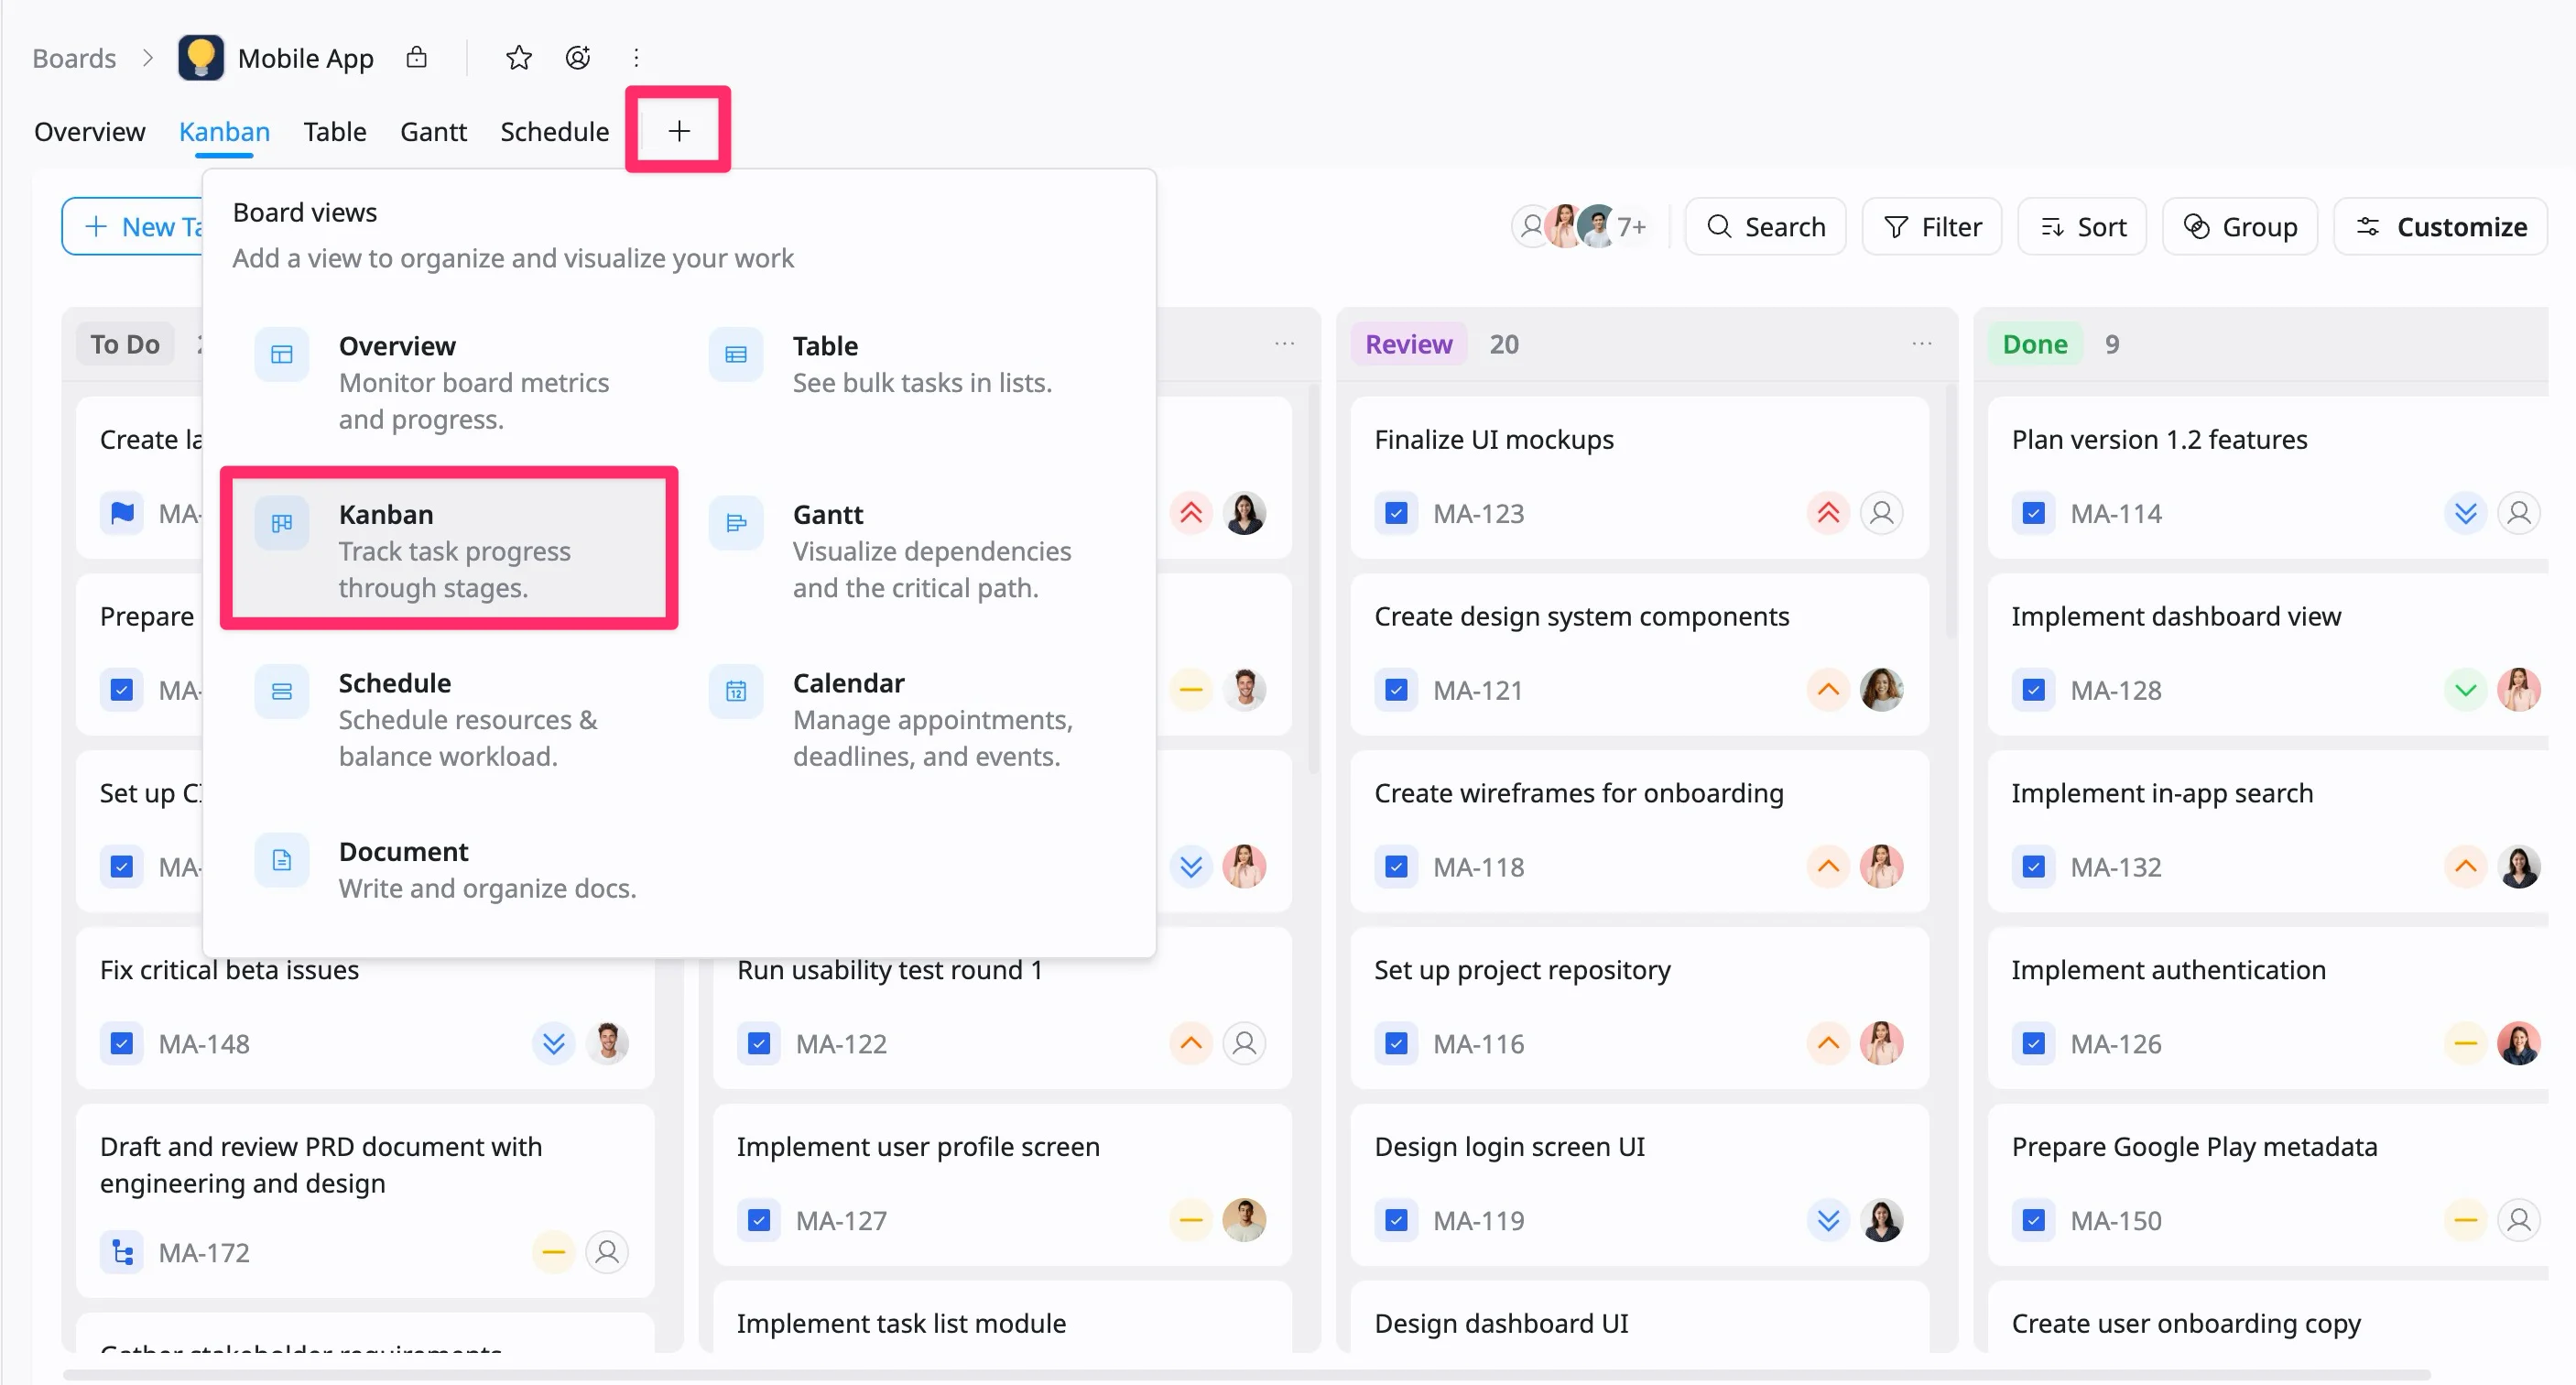The image size is (2576, 1385).
Task: Click the subtask icon on MA-172
Action: (122, 1252)
